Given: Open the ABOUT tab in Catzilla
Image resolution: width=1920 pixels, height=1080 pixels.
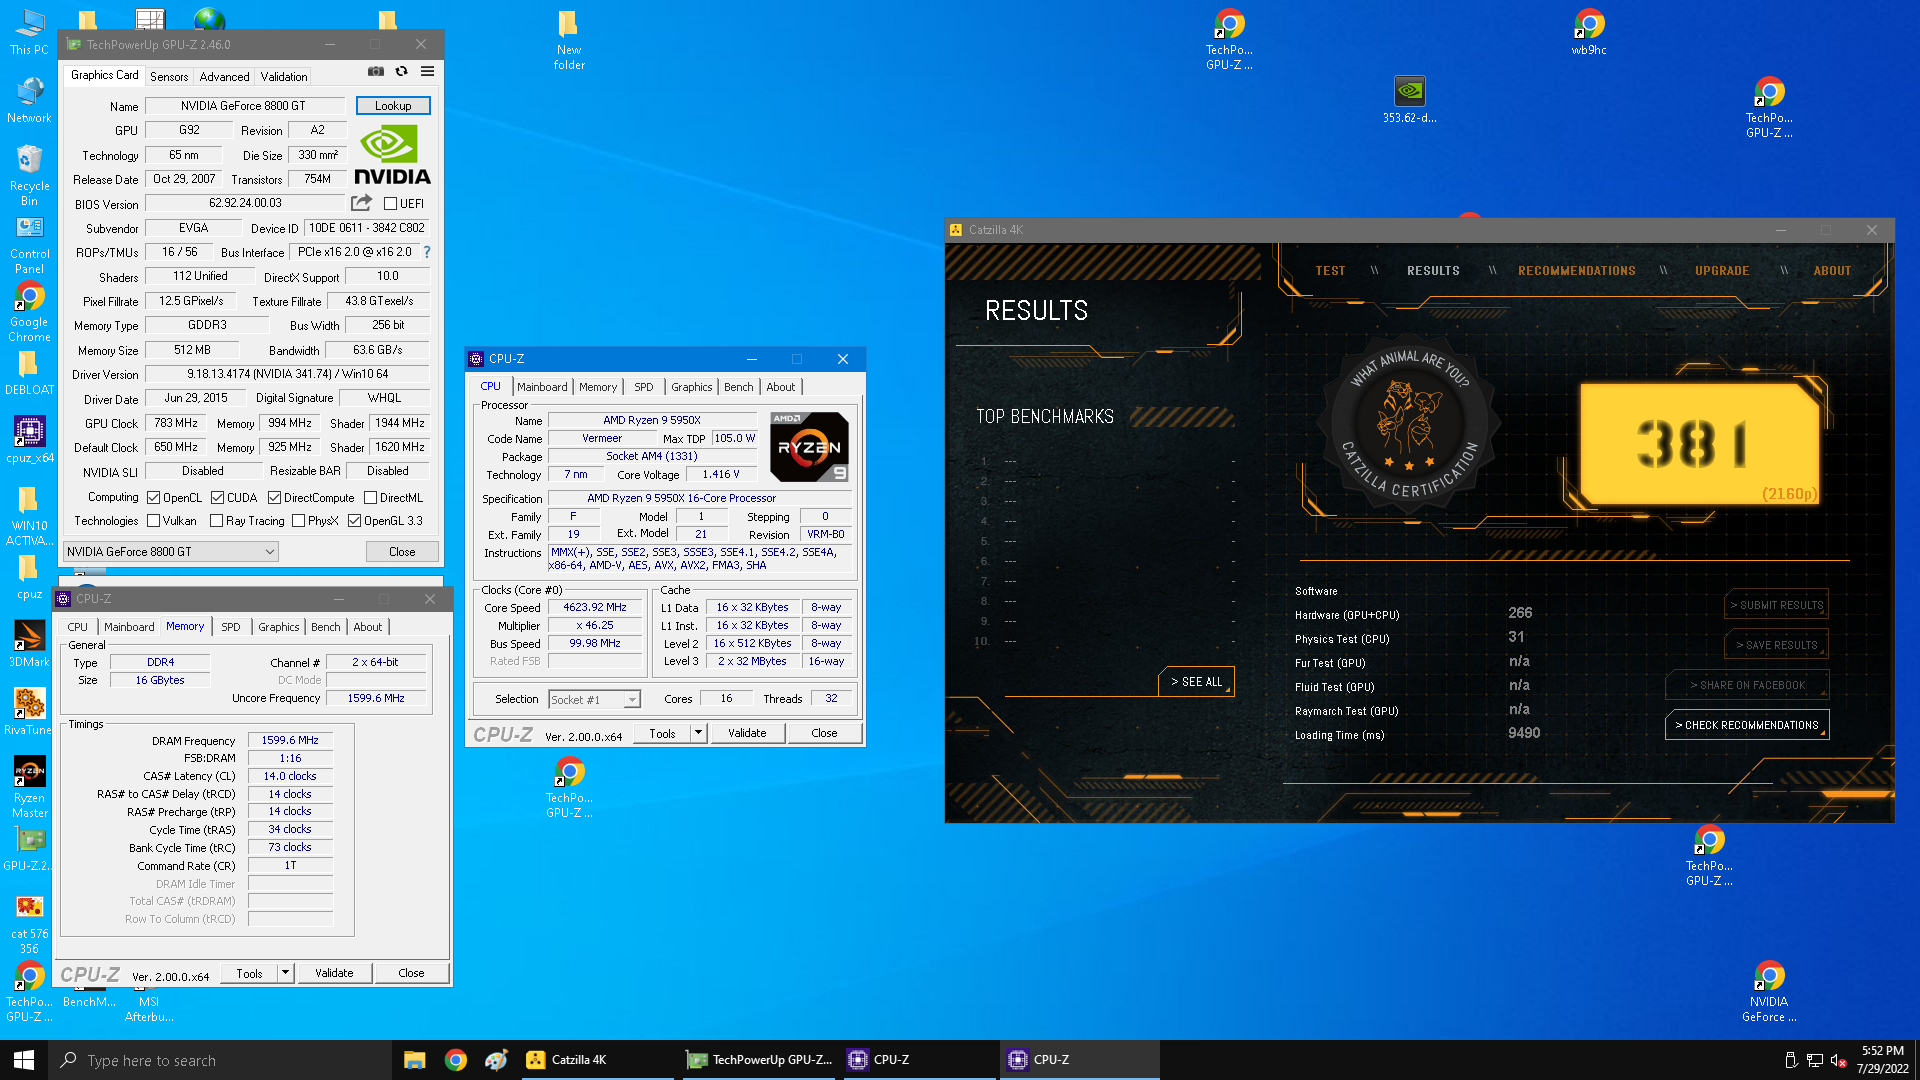Looking at the screenshot, I should [x=1832, y=271].
